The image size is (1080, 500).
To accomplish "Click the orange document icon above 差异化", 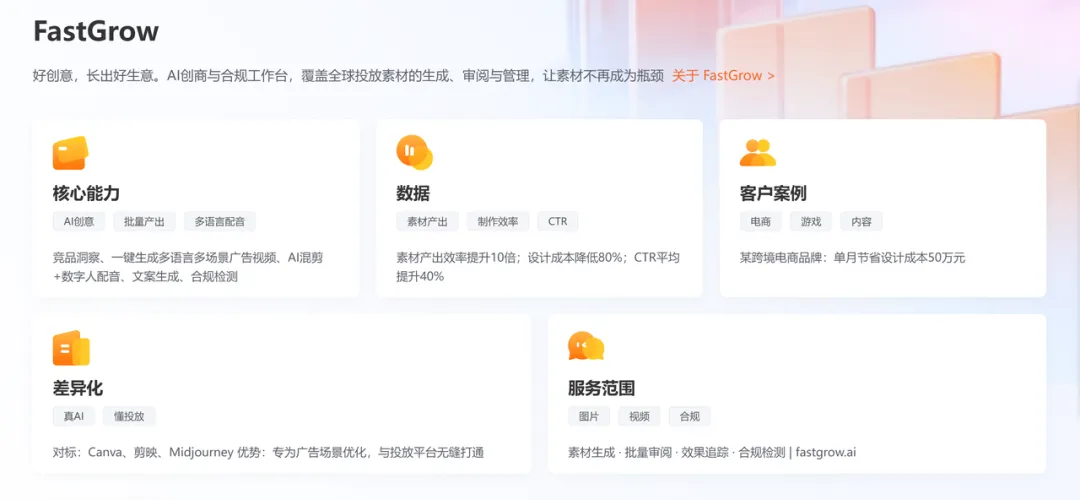I will 71,348.
